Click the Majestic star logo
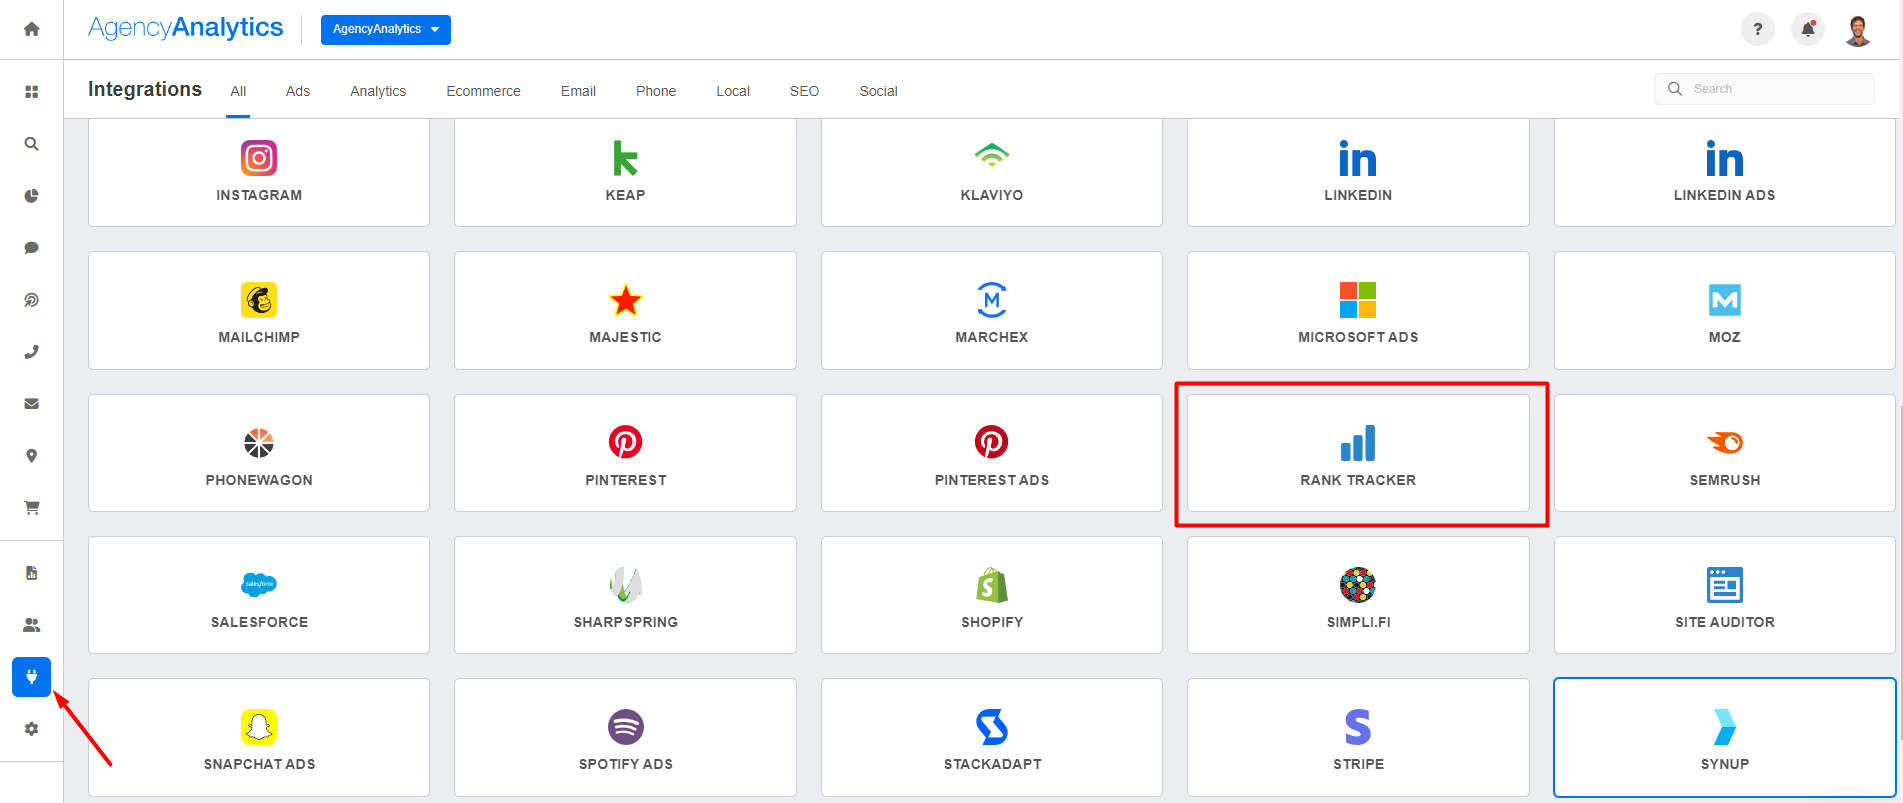 tap(625, 300)
